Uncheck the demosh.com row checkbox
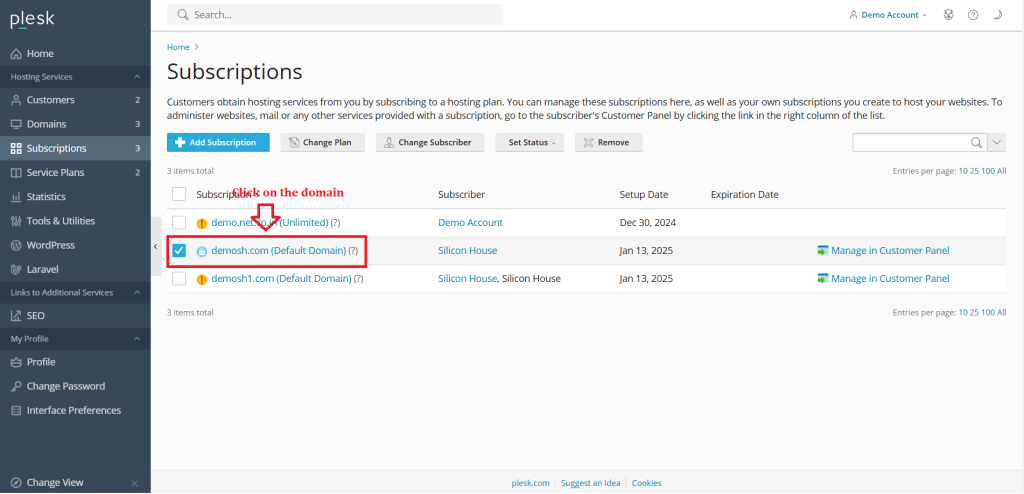1024x494 pixels. coord(179,250)
